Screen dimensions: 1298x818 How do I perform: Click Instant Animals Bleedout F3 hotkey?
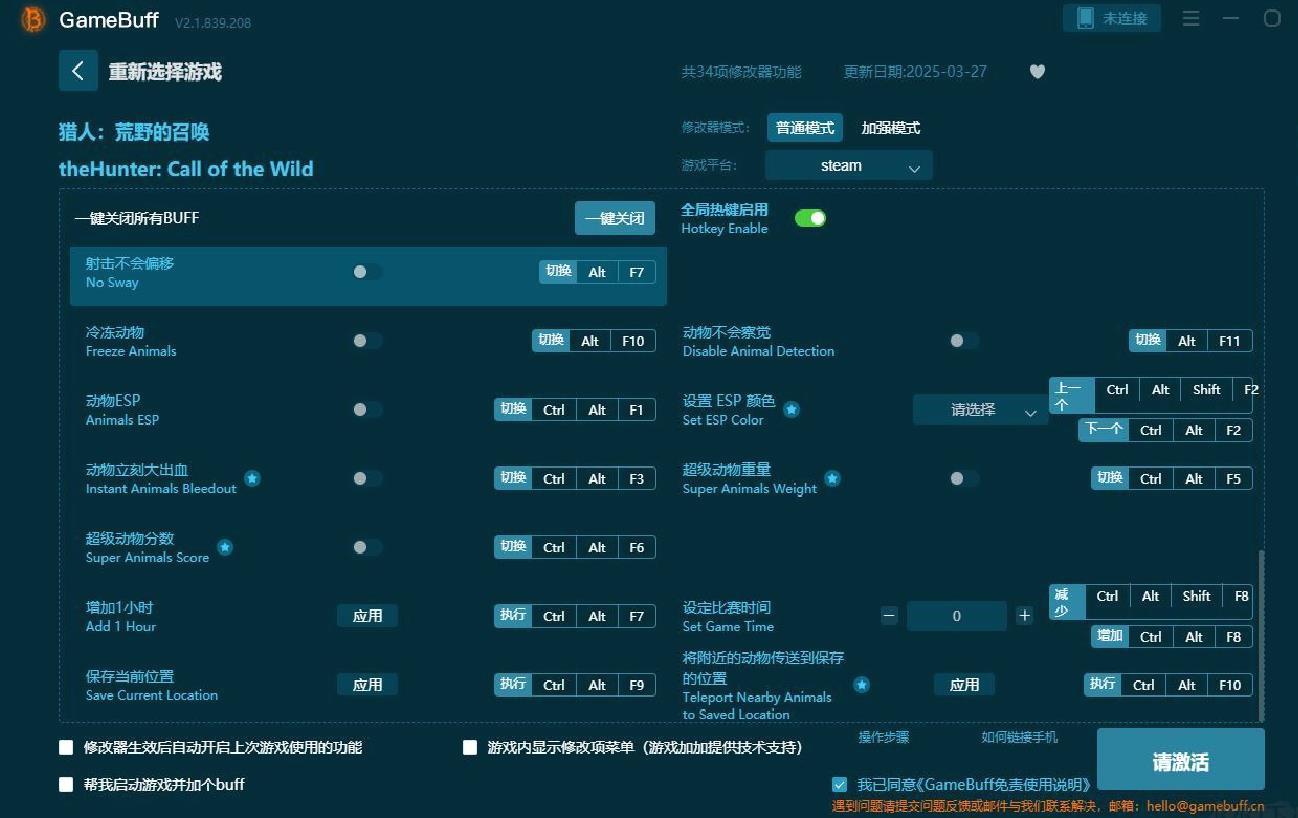[x=636, y=479]
